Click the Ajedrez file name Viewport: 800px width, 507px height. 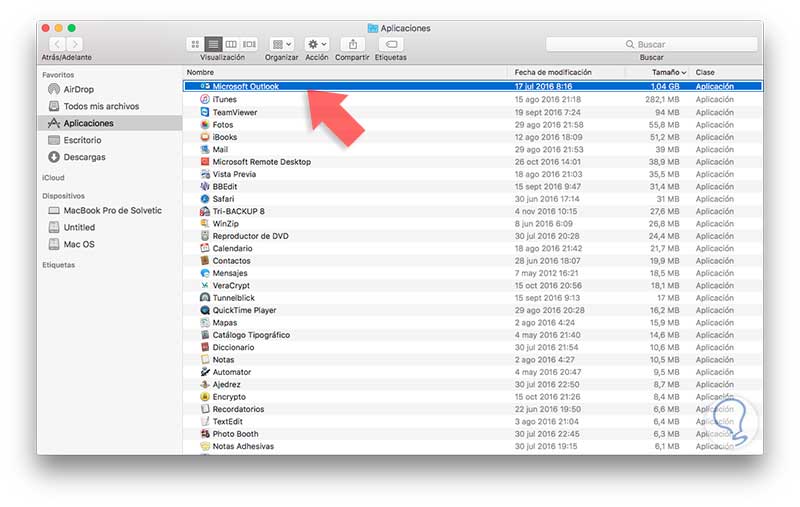[227, 385]
